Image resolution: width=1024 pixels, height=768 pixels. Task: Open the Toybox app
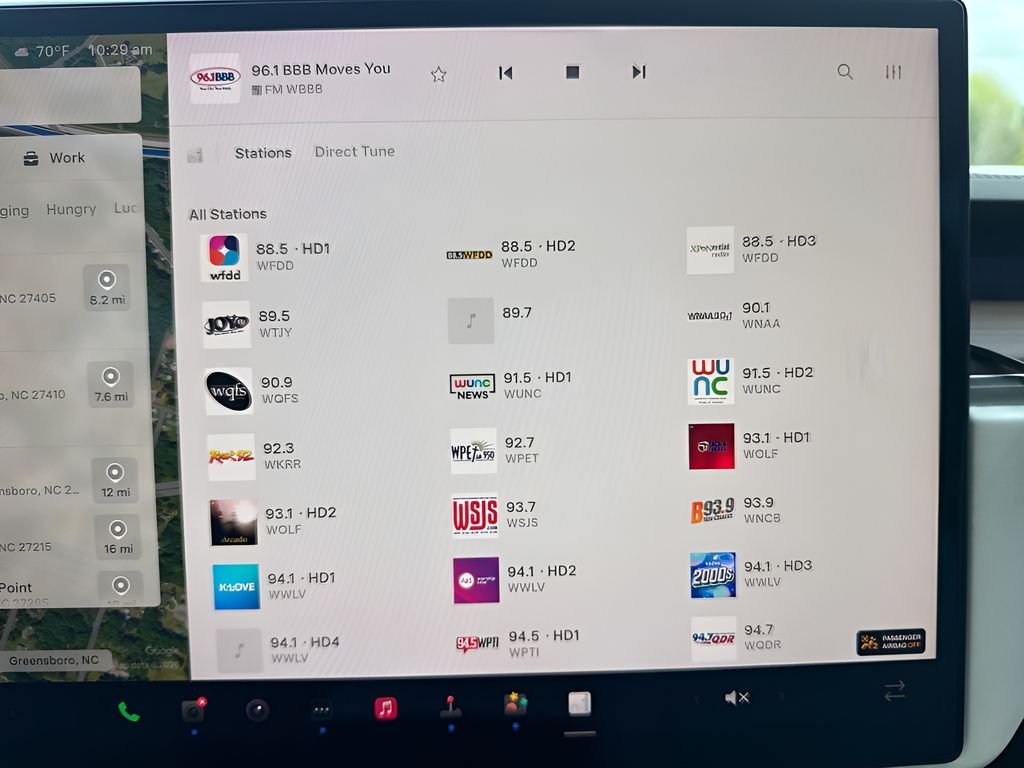(x=515, y=705)
